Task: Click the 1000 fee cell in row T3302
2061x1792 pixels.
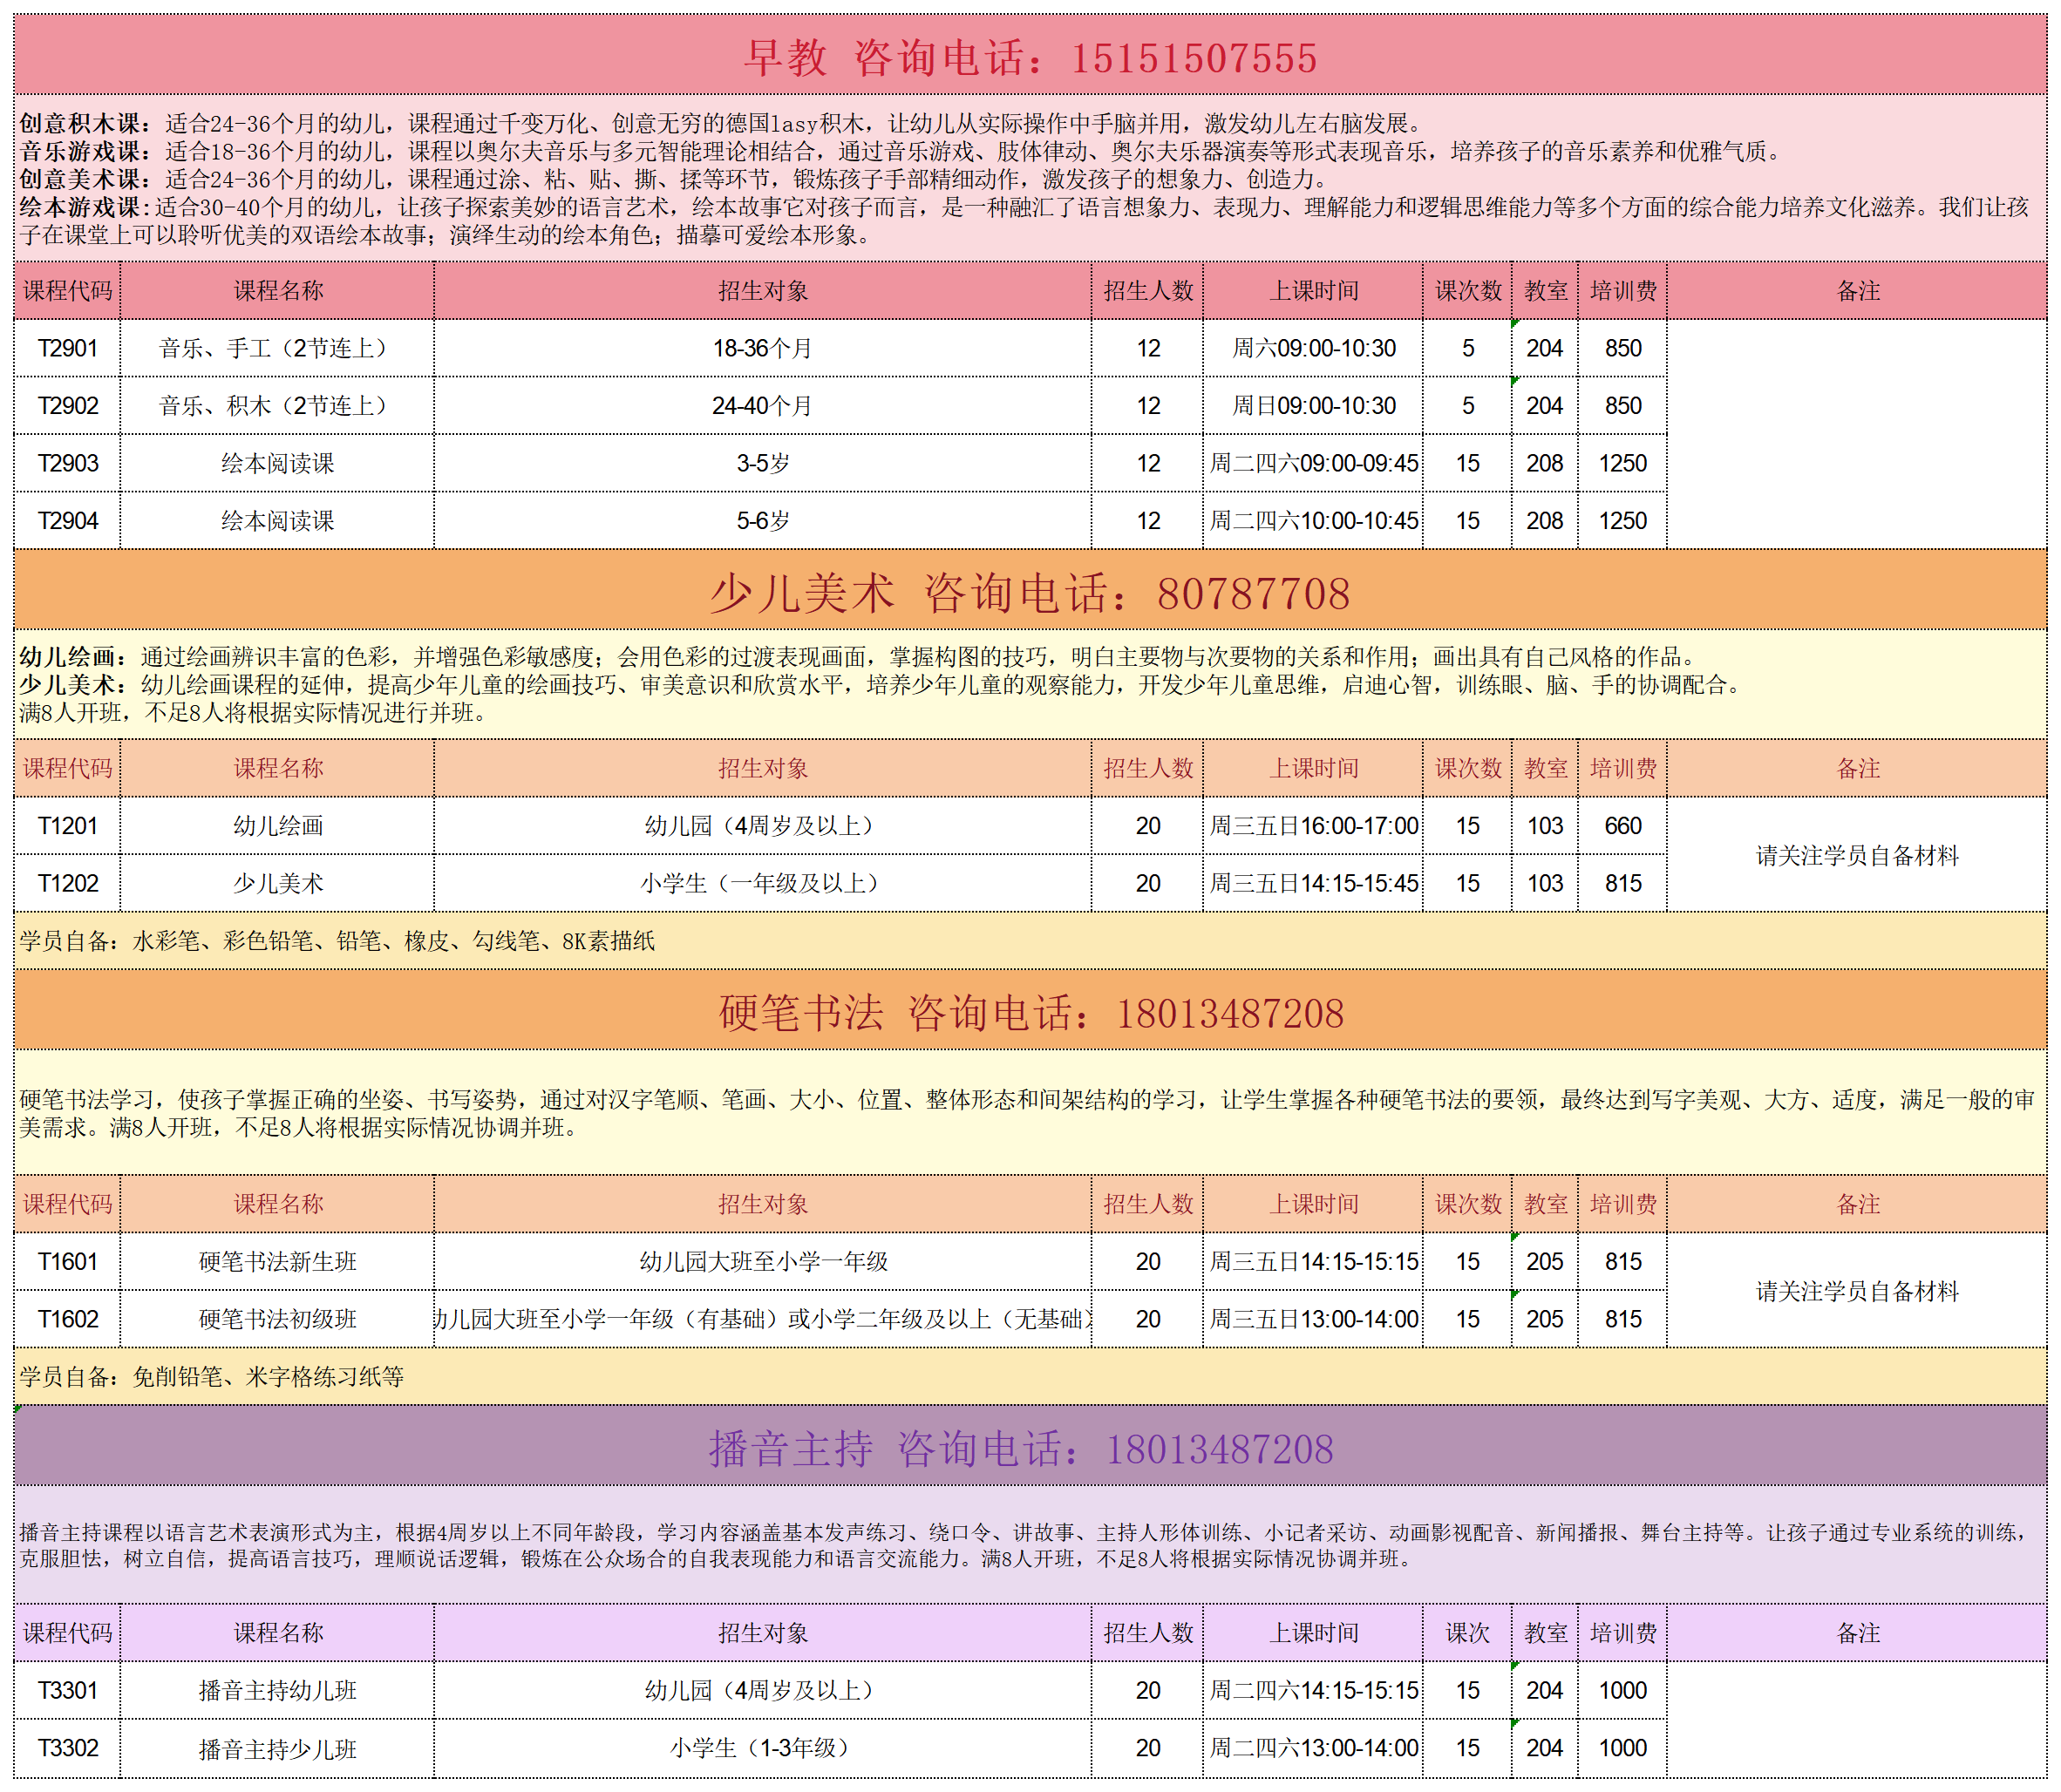Action: coord(1623,1748)
